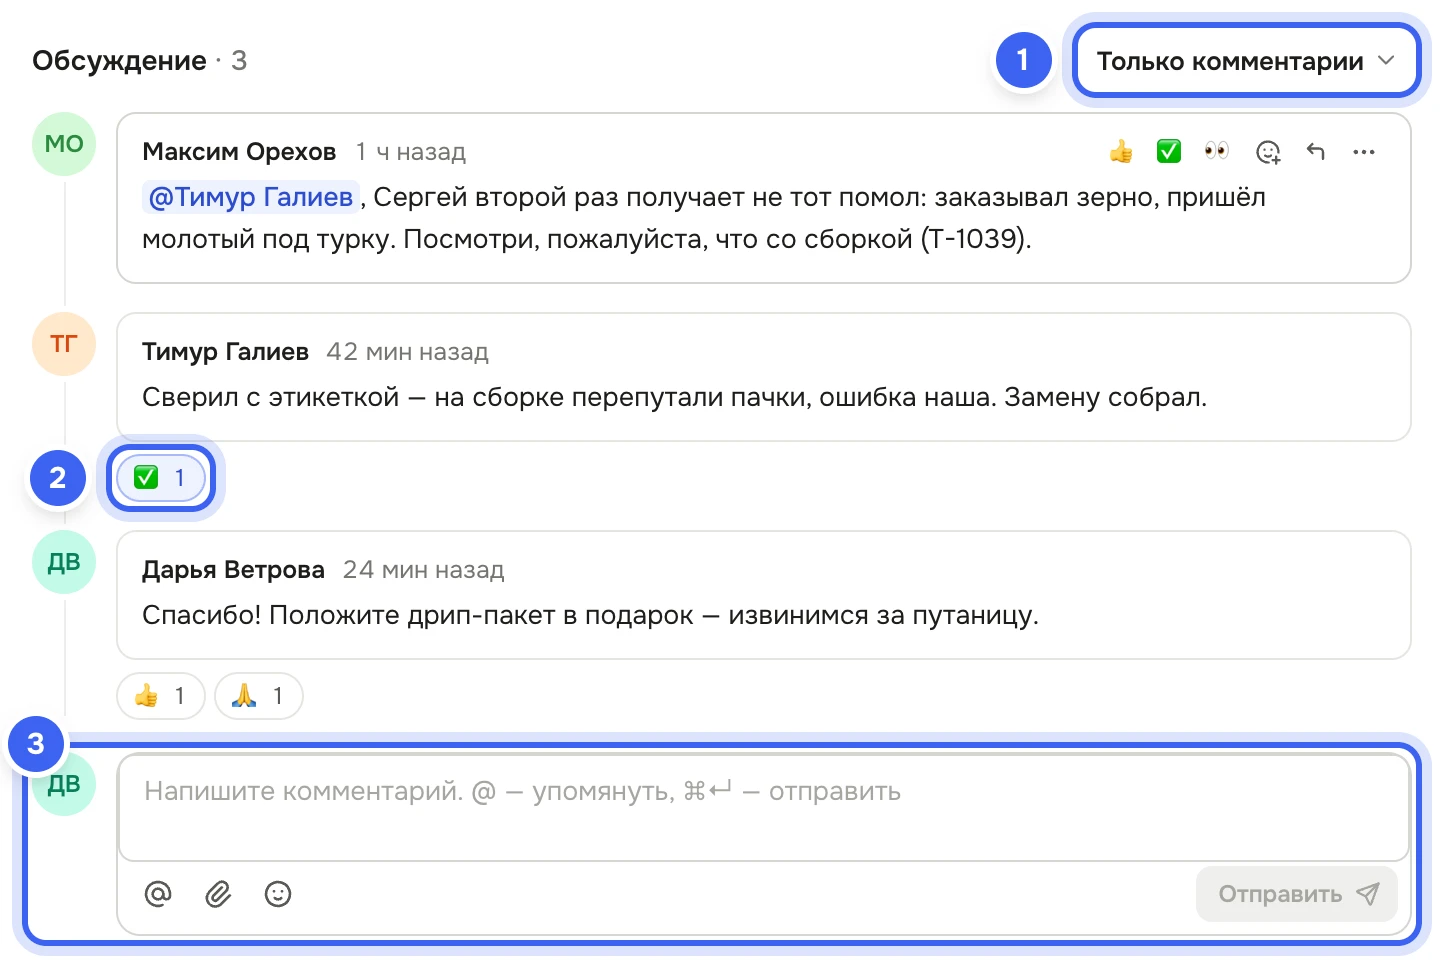Click author name «Тимур Галиев» in second comment
Screen dimensions: 1444x968
(225, 352)
